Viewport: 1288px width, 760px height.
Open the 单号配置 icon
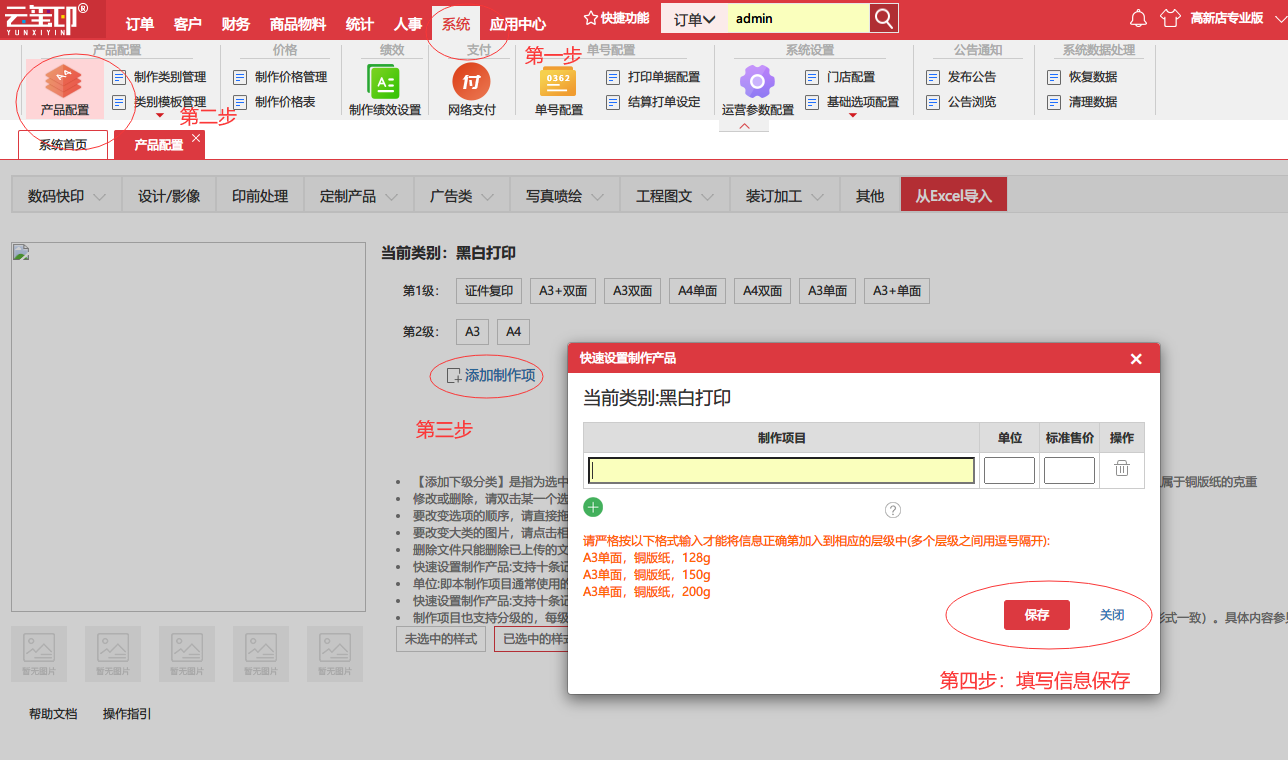(x=558, y=81)
